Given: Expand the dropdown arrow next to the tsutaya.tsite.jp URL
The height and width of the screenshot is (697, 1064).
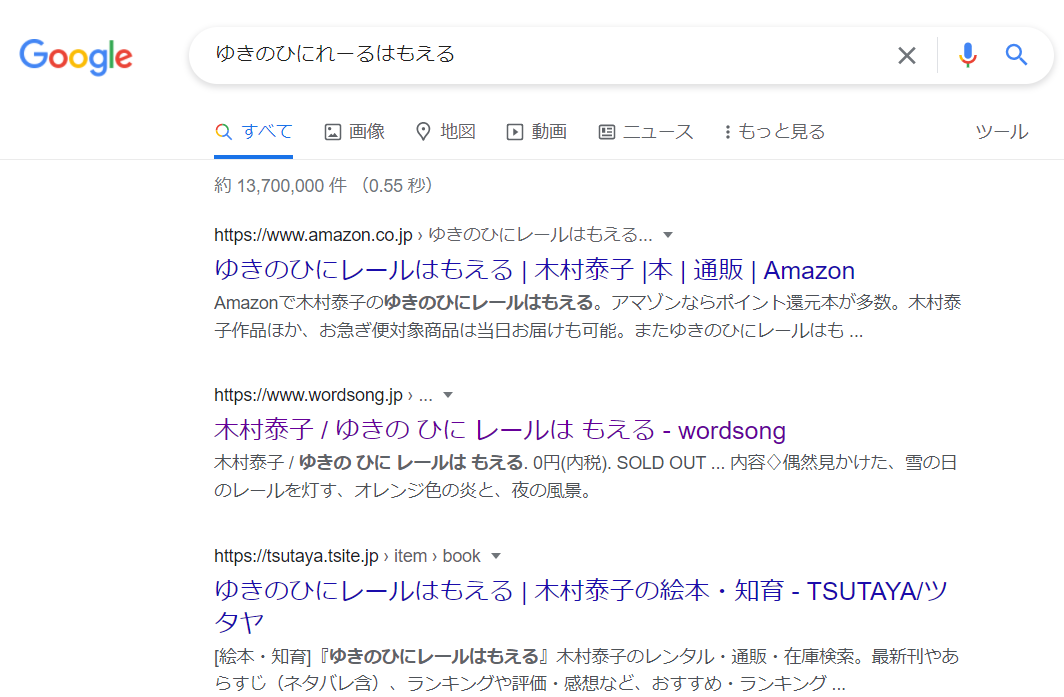Looking at the screenshot, I should 496,556.
